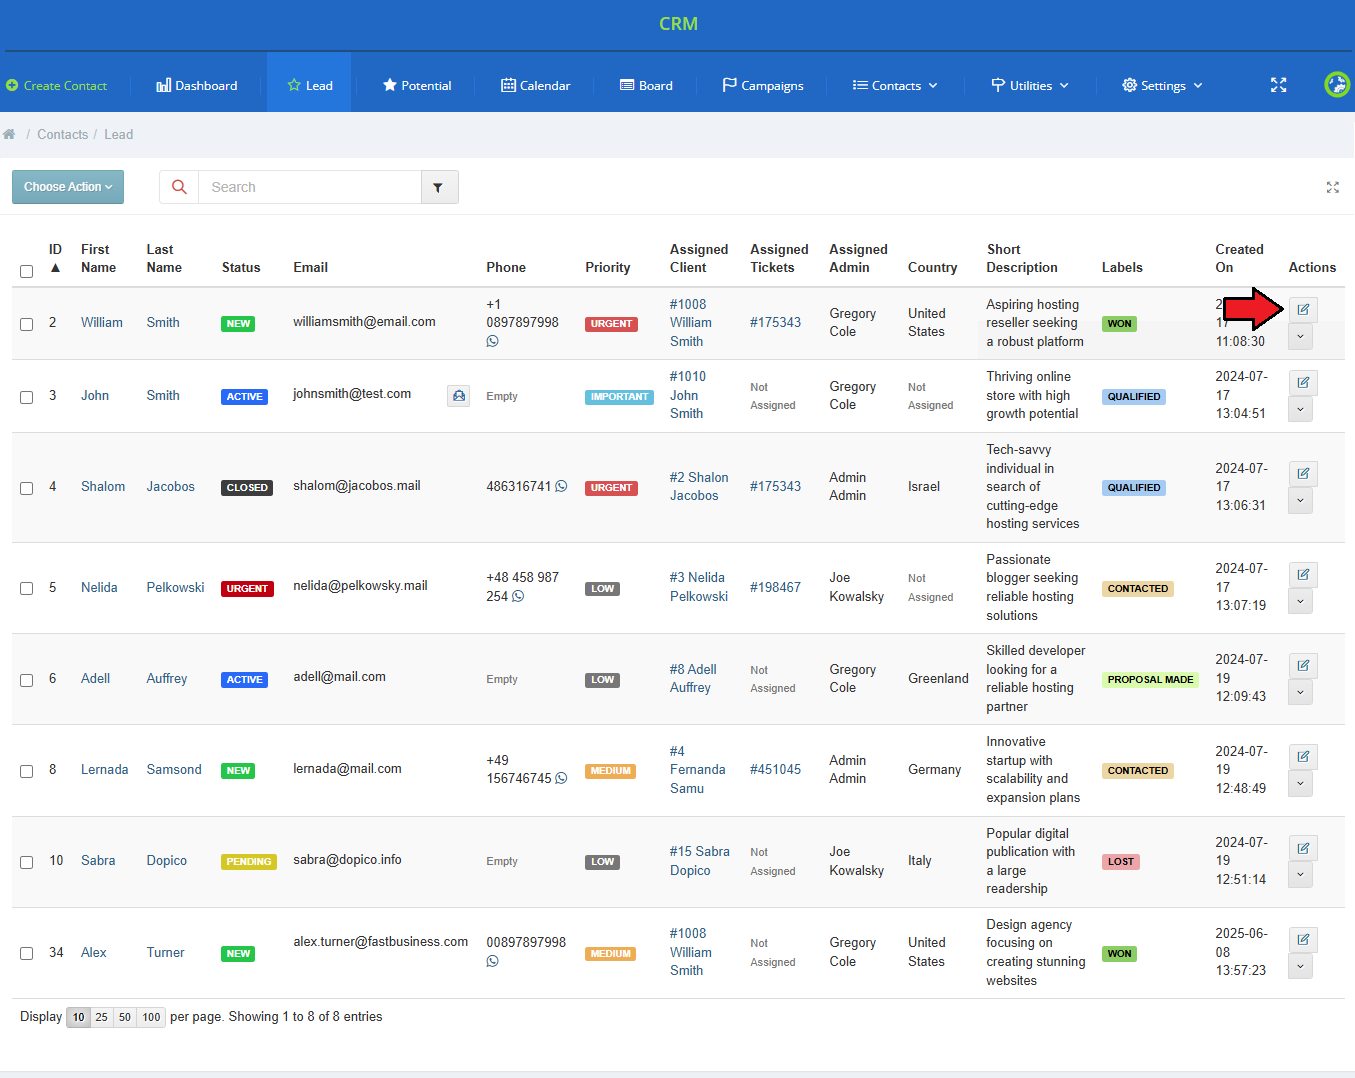Open the Choose Action dropdown
1355x1078 pixels.
coord(68,187)
